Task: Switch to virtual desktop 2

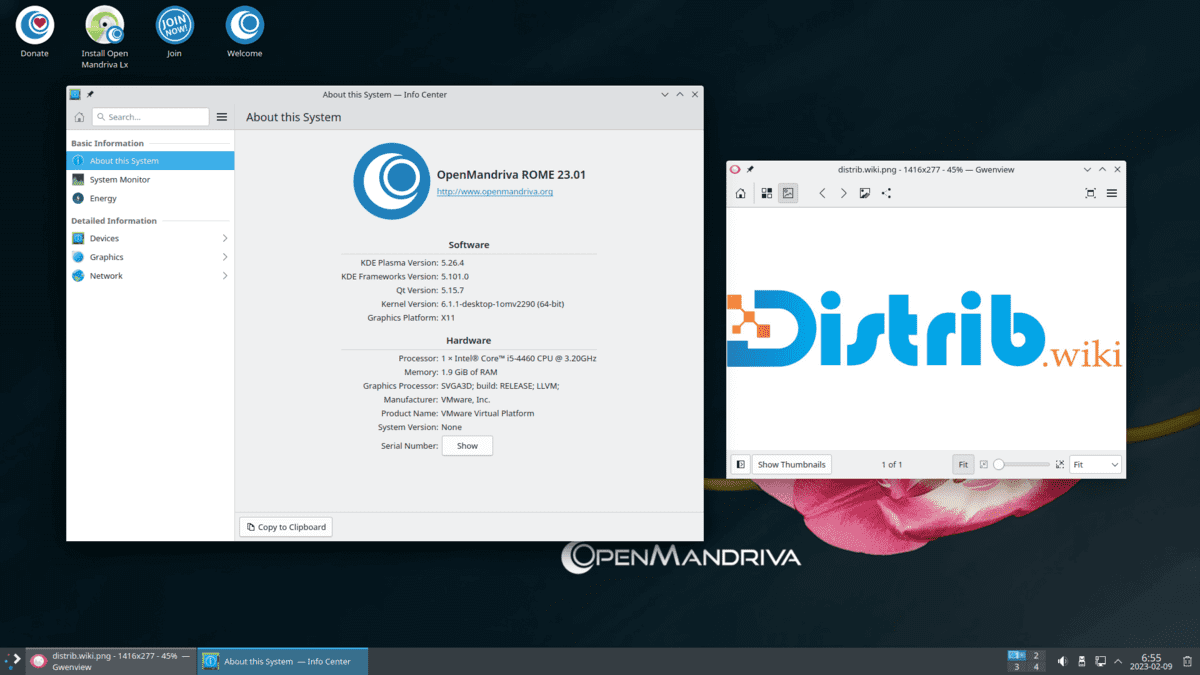Action: [x=1036, y=655]
